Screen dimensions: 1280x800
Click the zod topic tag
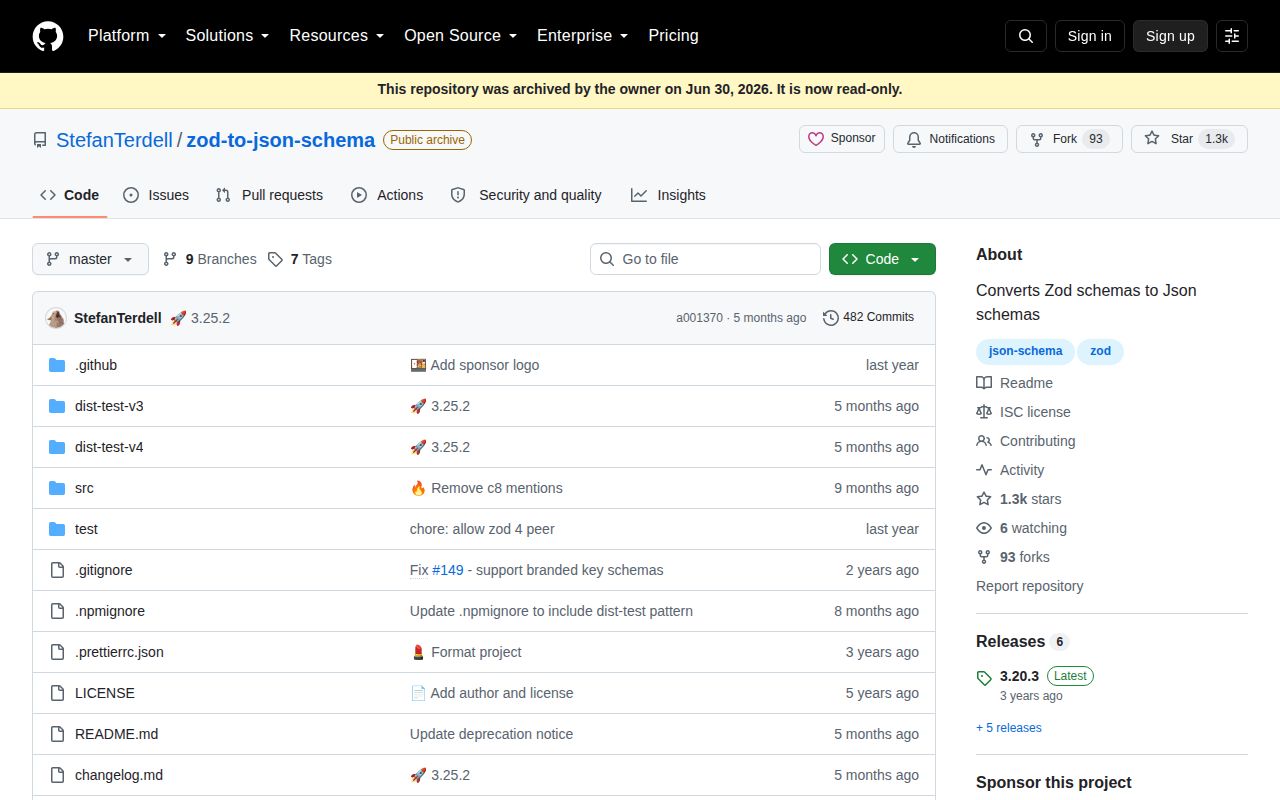click(x=1100, y=351)
